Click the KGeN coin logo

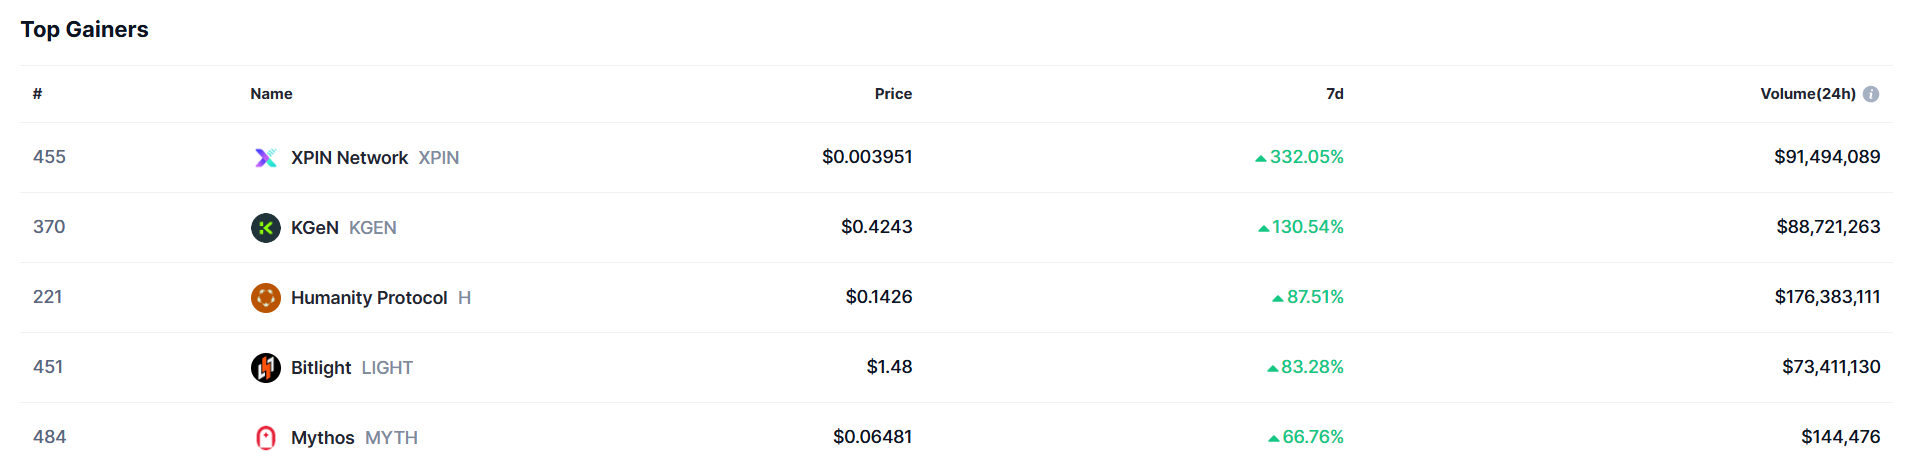tap(265, 228)
